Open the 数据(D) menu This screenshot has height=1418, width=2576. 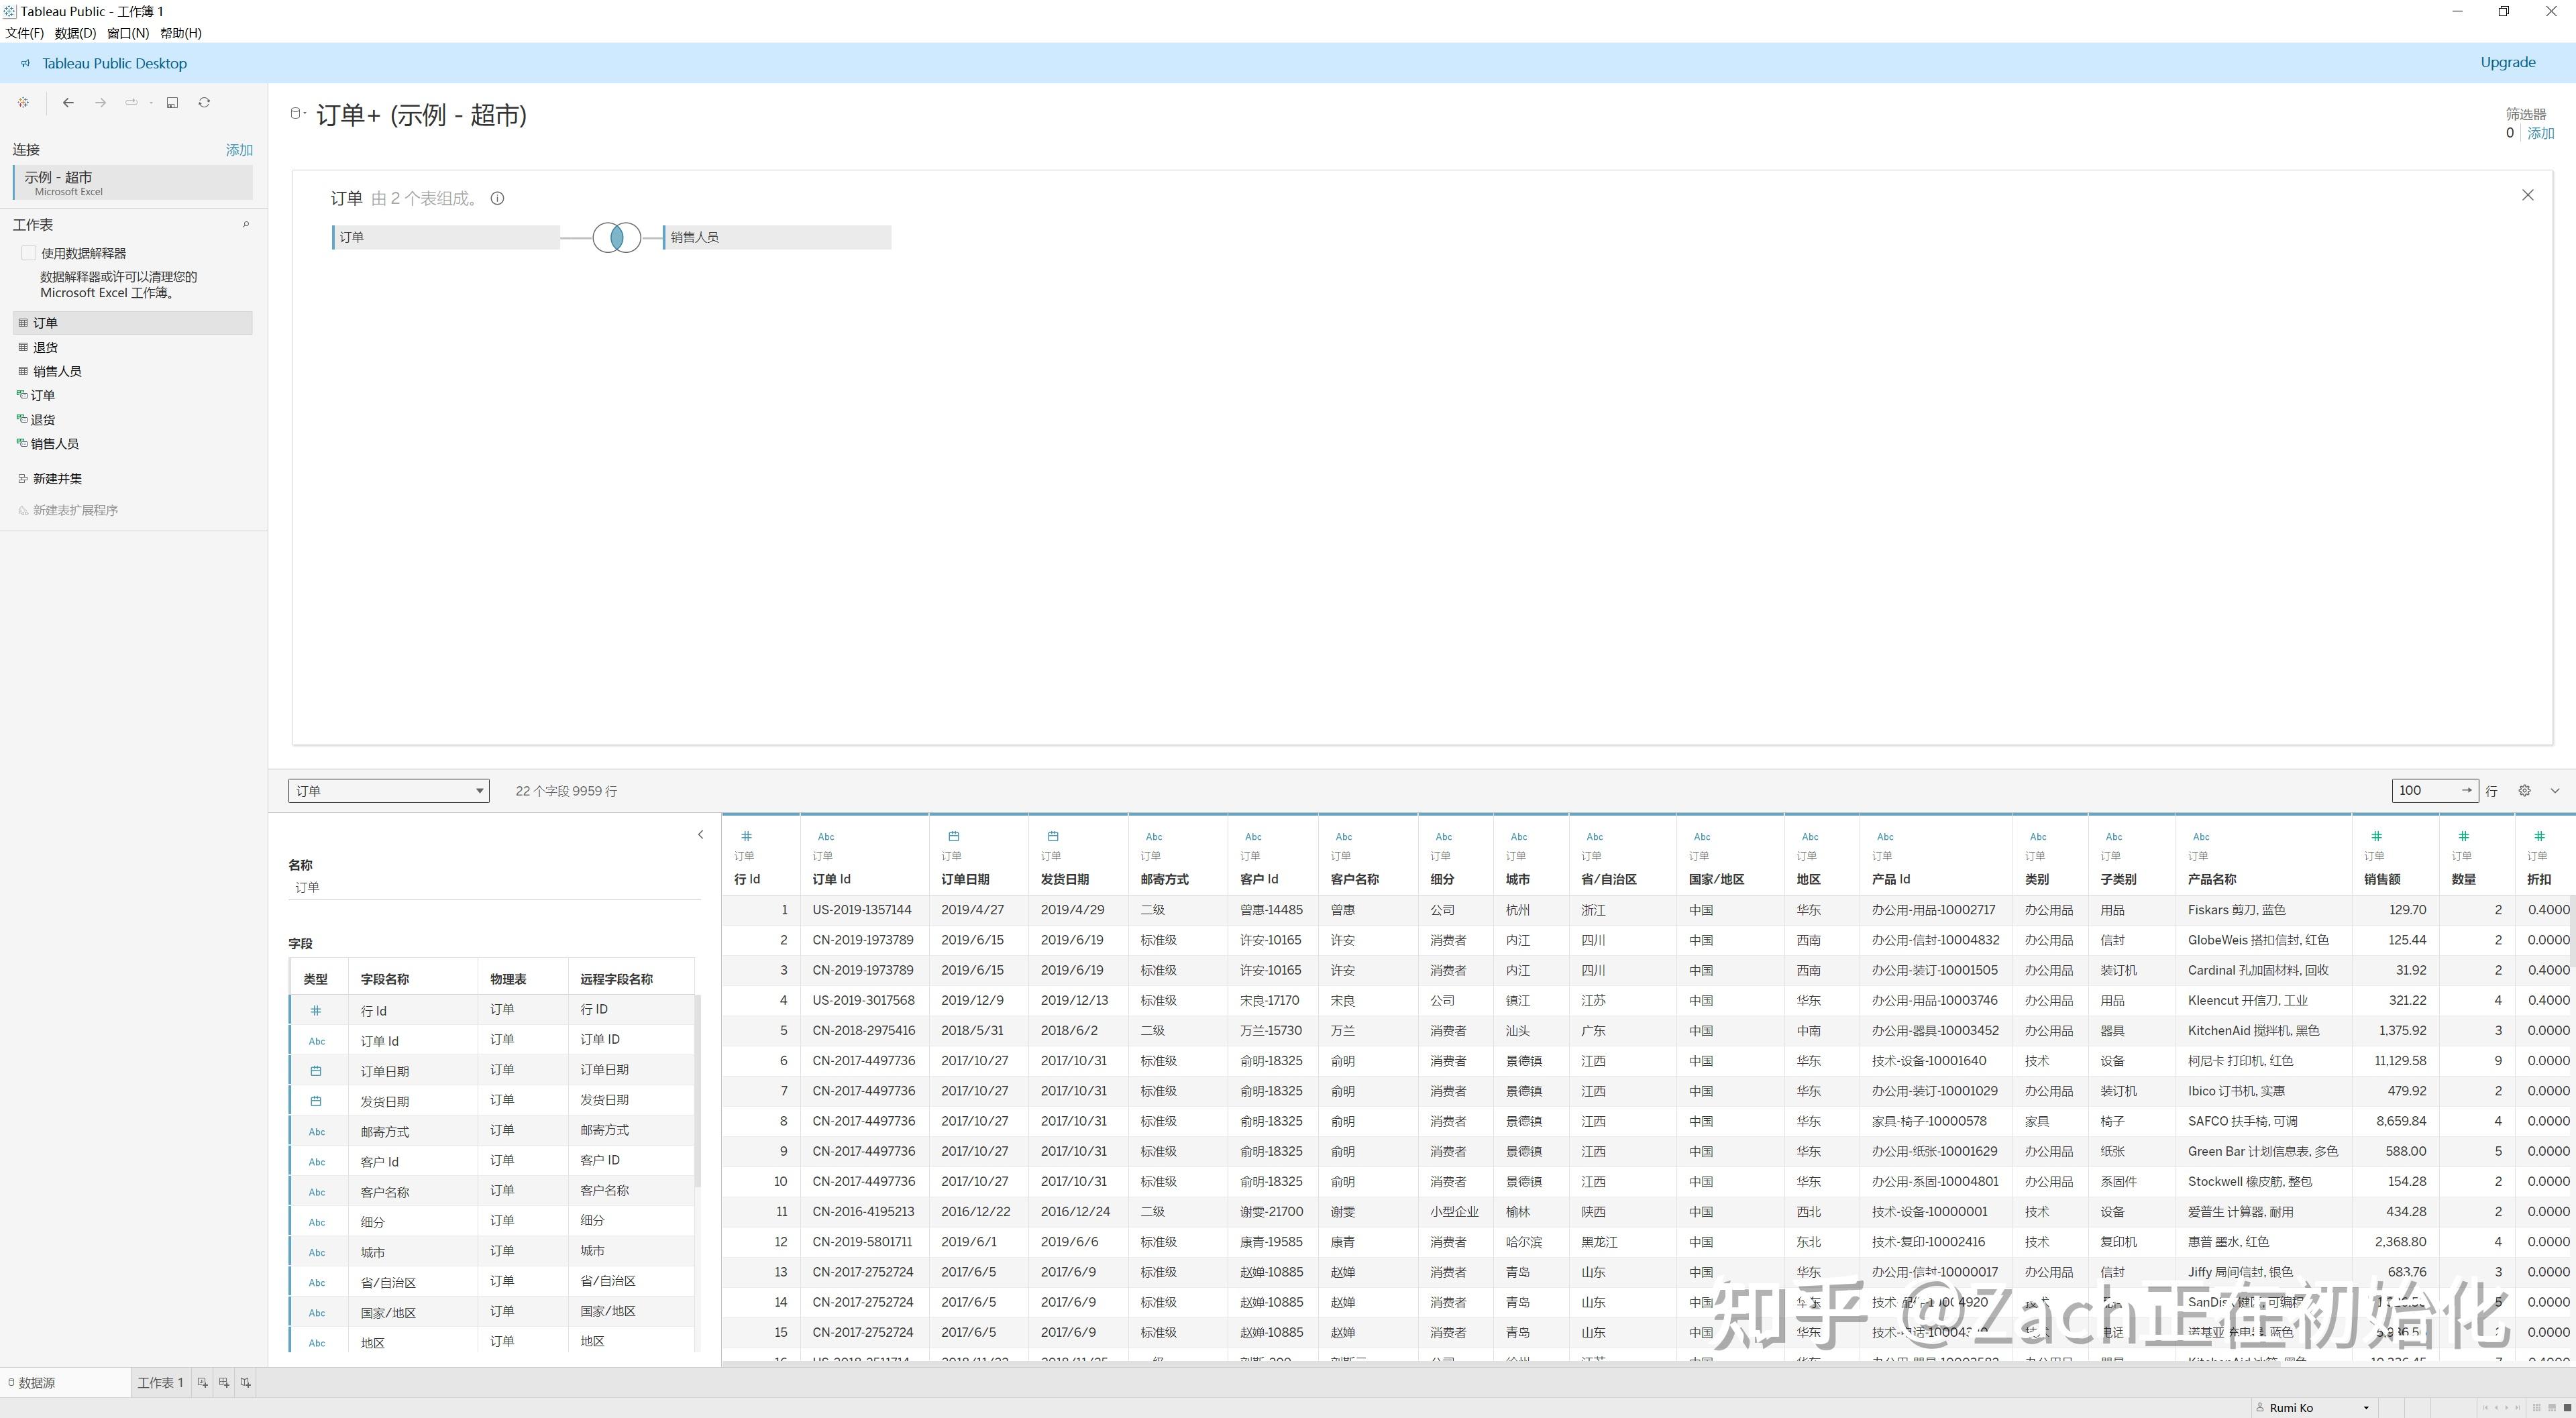coord(75,33)
